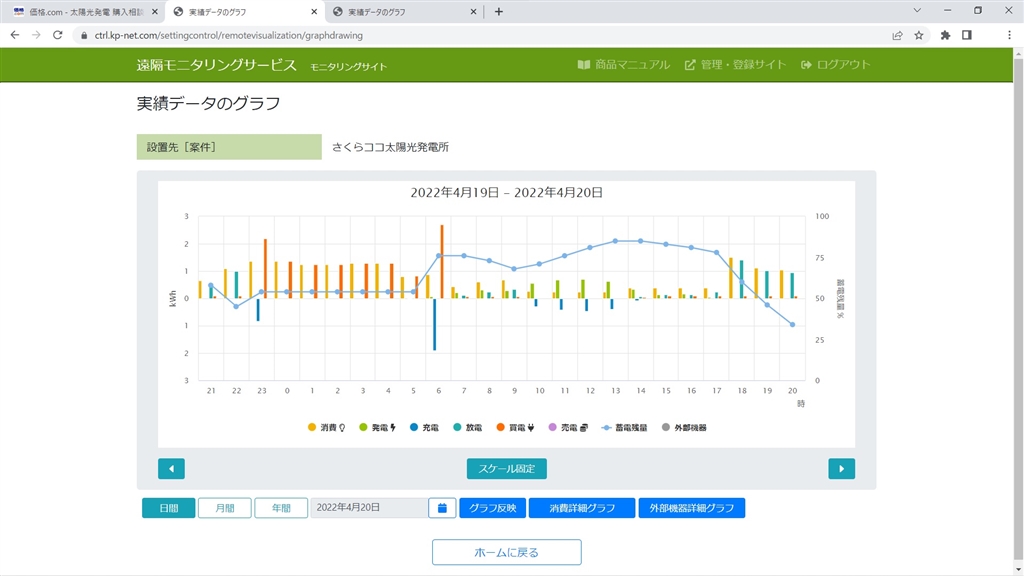This screenshot has width=1024, height=576.
Task: Go to previous day with left arrow button
Action: click(x=171, y=468)
